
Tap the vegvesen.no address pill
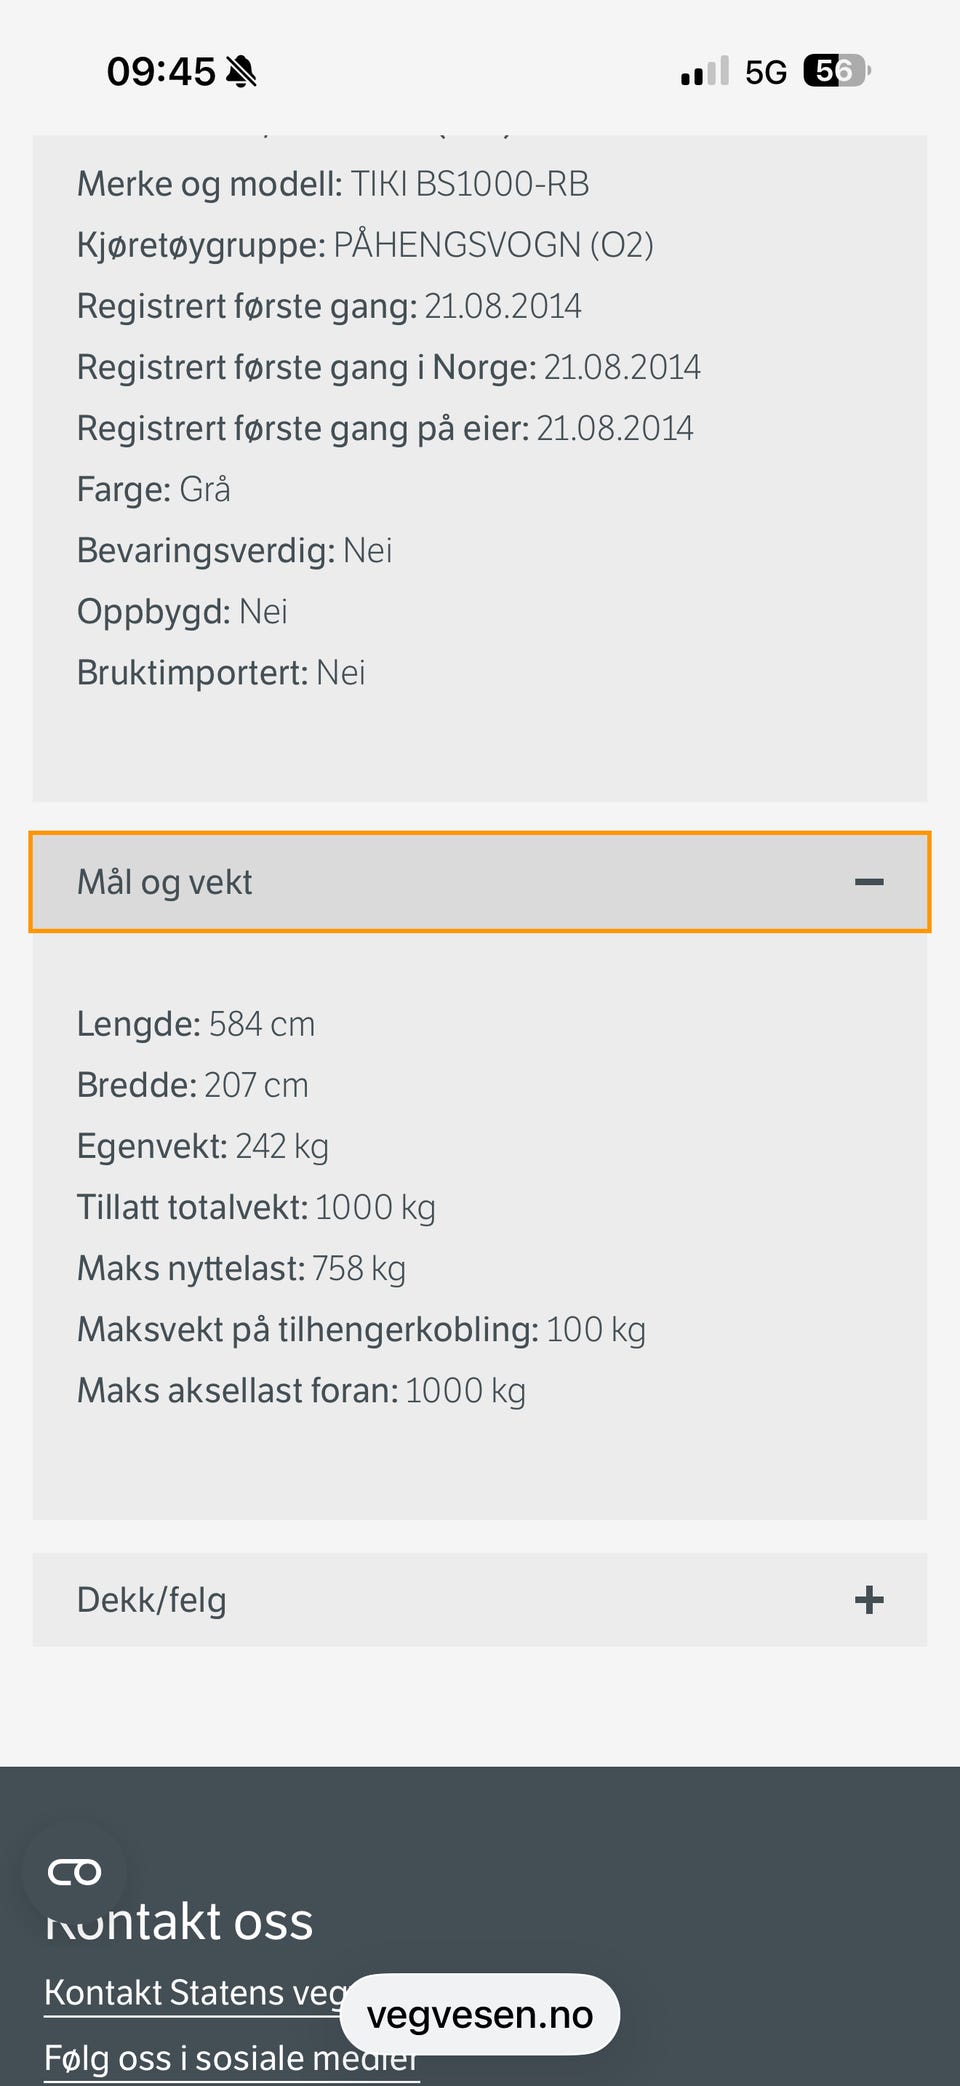(480, 2015)
